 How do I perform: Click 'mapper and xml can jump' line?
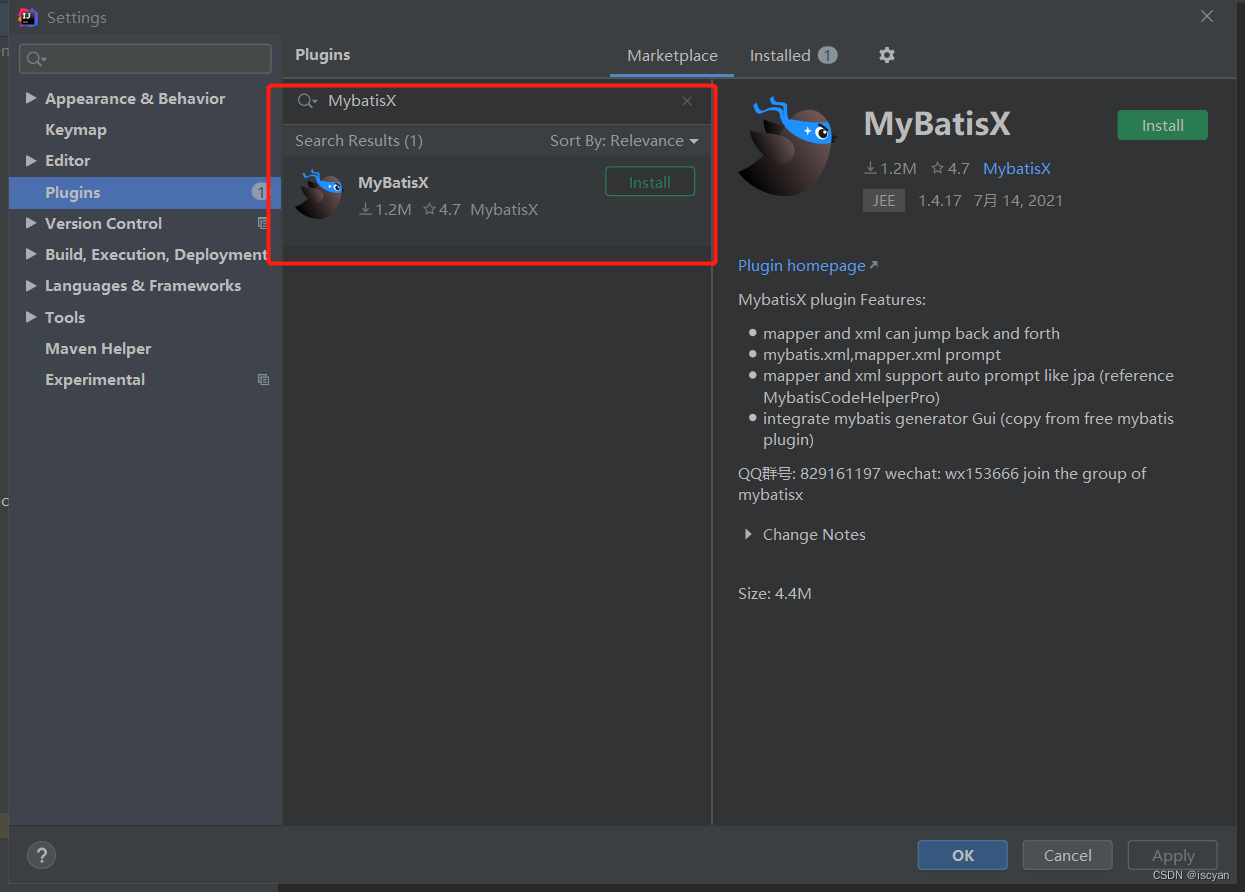coord(911,333)
